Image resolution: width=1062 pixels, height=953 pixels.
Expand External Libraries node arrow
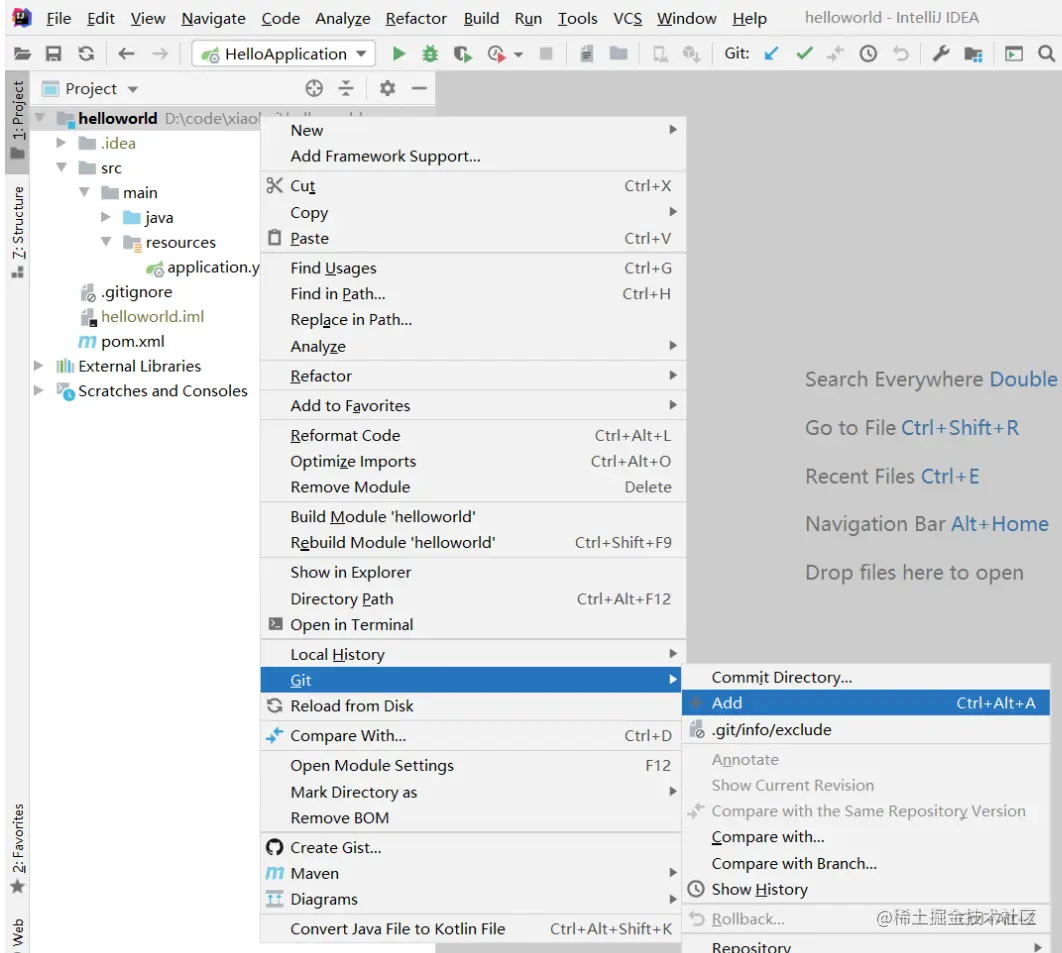(x=39, y=366)
